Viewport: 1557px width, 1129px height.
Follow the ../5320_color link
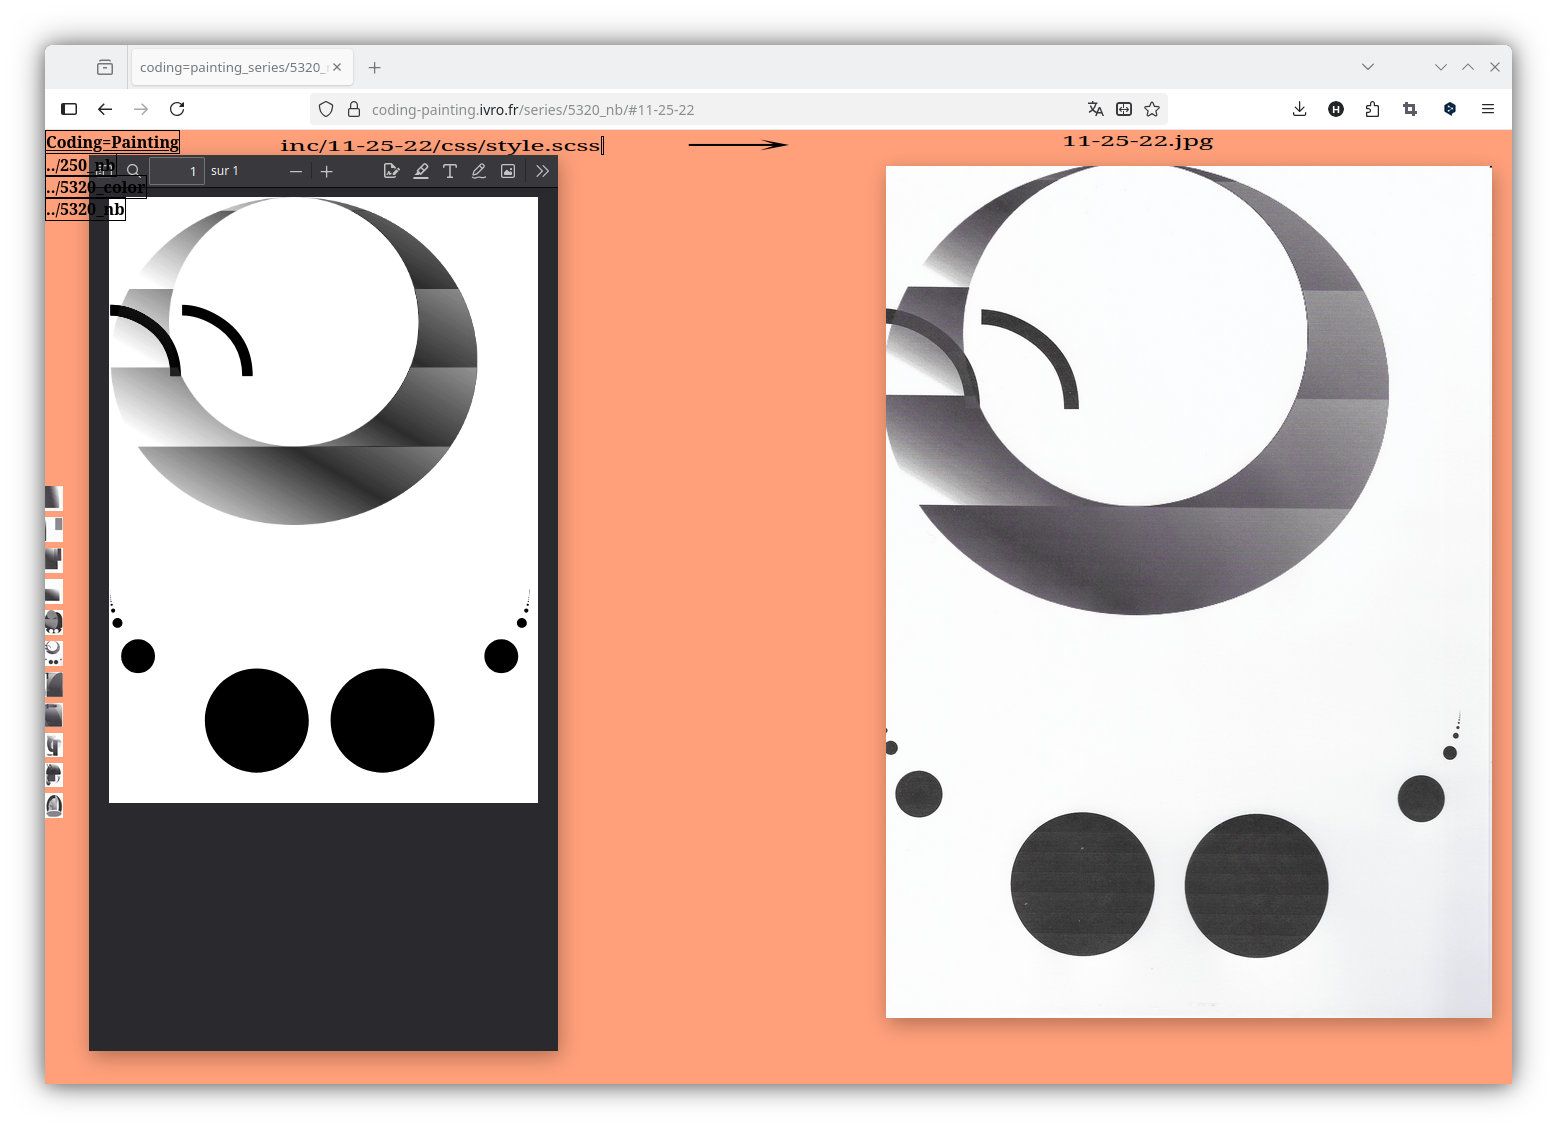coord(96,187)
